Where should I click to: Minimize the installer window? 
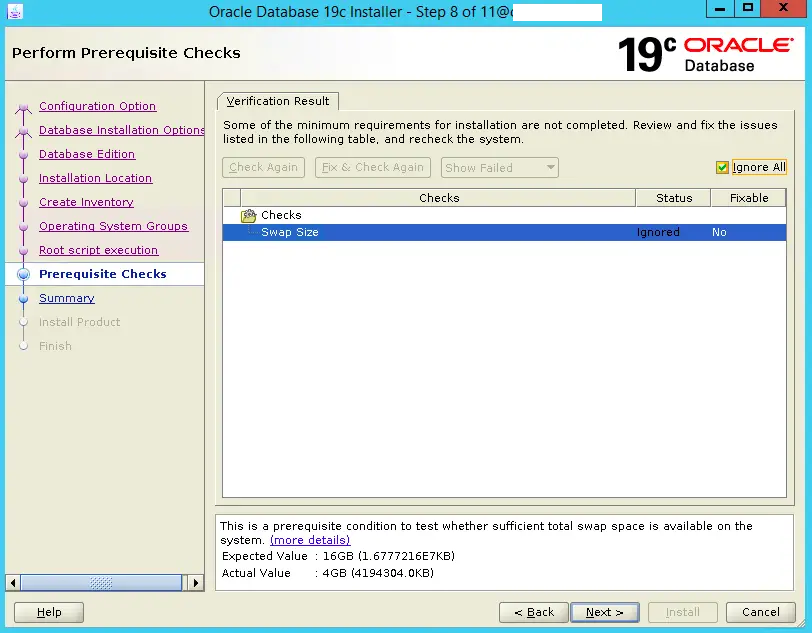tap(720, 8)
